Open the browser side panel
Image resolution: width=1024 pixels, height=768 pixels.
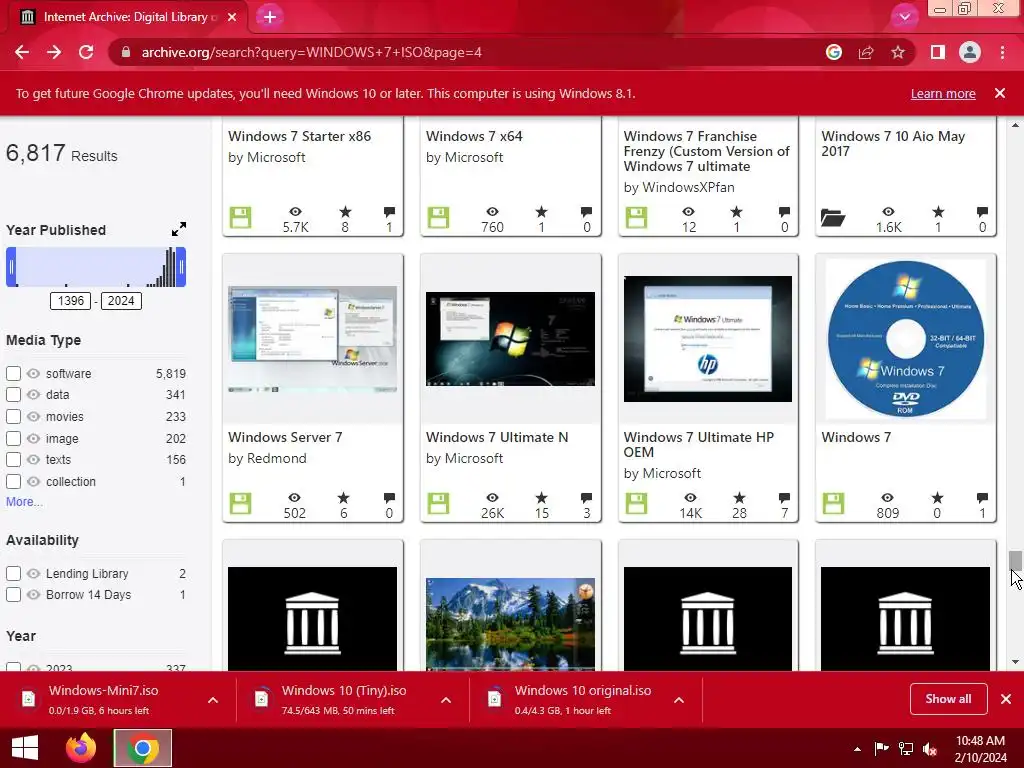pyautogui.click(x=938, y=52)
